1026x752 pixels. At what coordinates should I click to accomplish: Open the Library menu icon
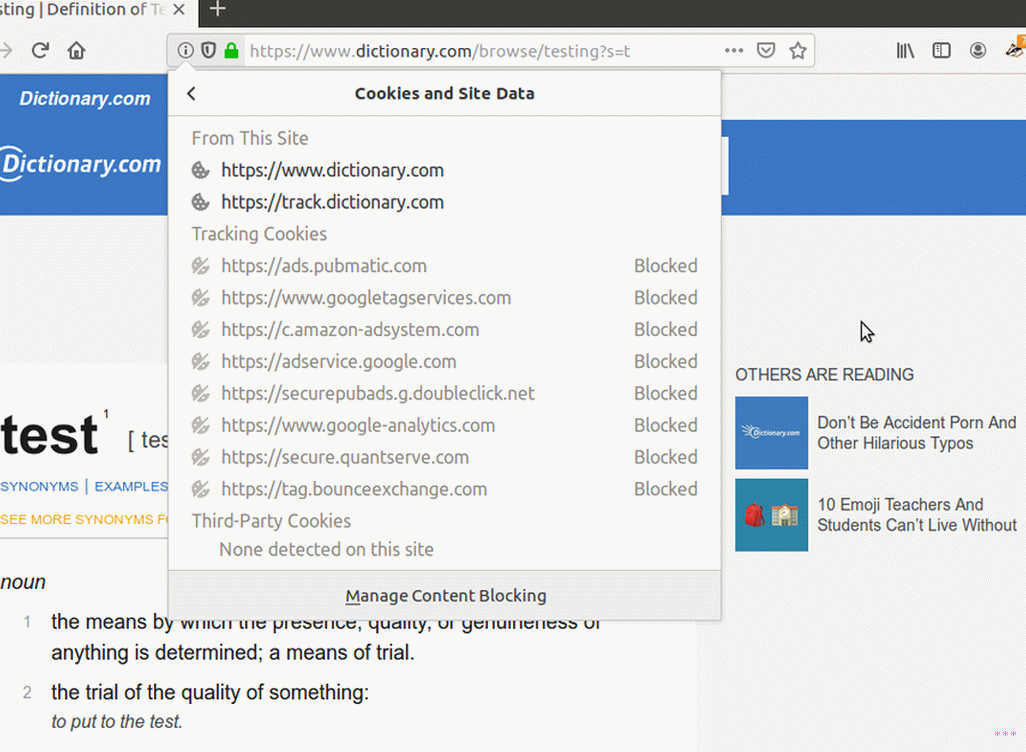905,51
